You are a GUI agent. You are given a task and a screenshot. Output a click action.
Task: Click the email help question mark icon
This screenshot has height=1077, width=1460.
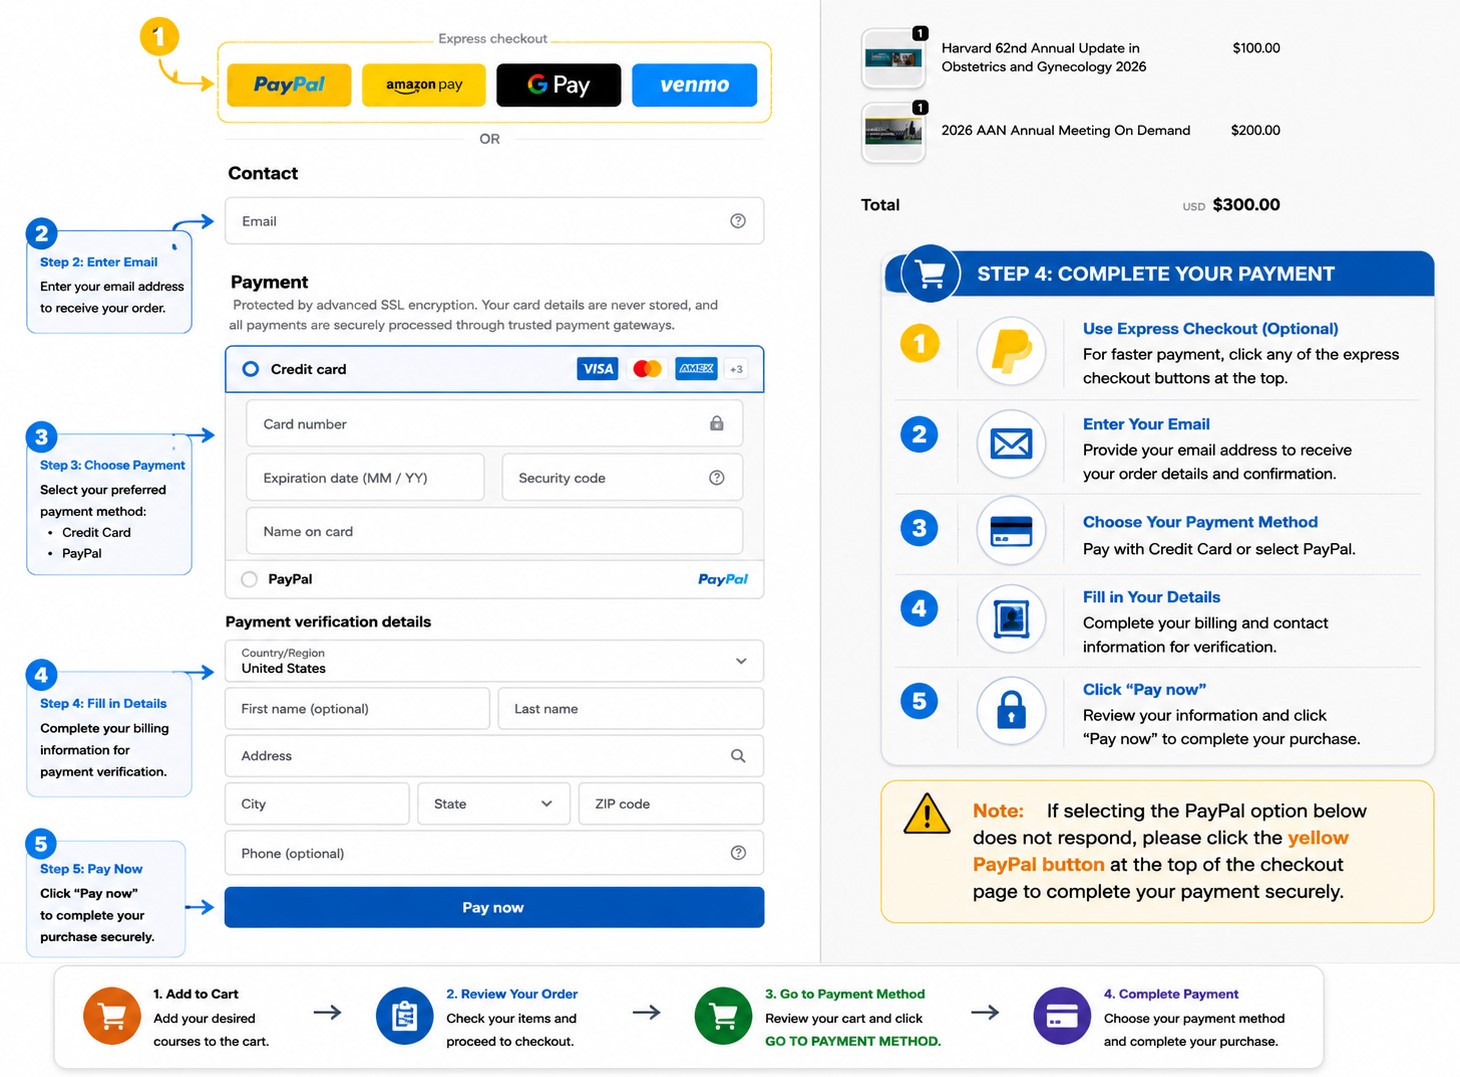[738, 221]
